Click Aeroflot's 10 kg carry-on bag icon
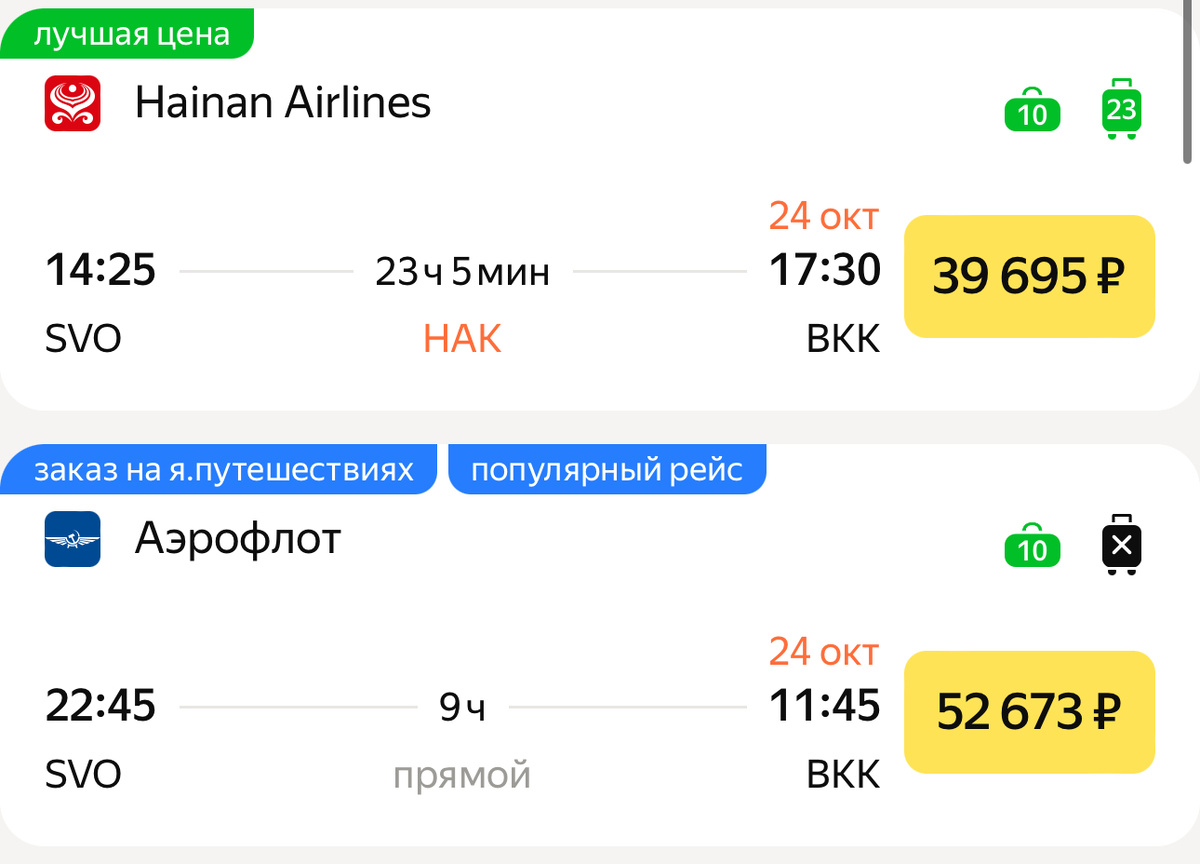The height and width of the screenshot is (864, 1200). click(1032, 546)
